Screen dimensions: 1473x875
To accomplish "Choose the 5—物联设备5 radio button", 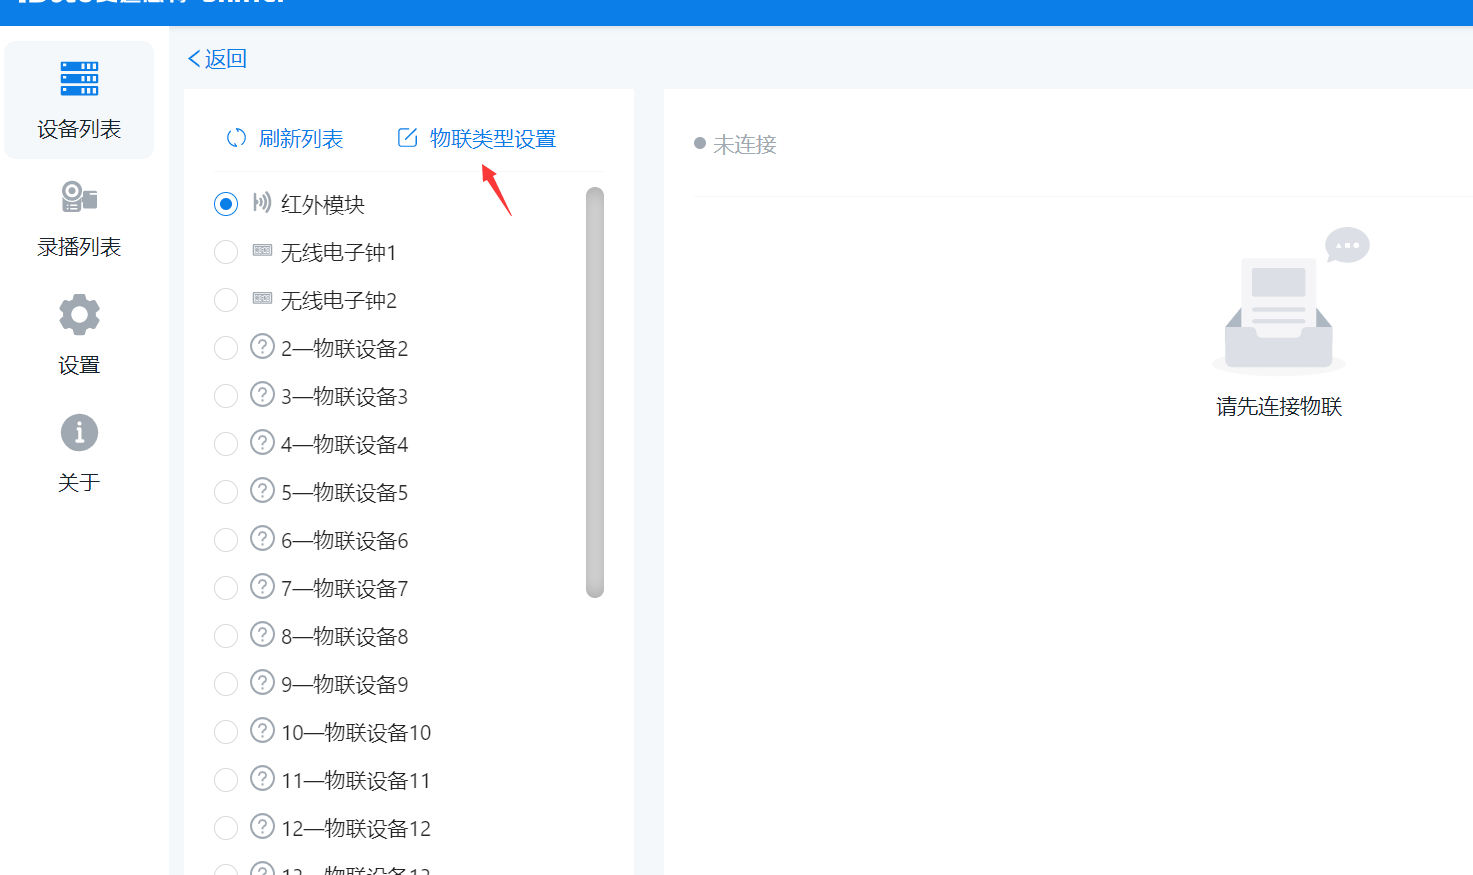I will click(x=226, y=492).
